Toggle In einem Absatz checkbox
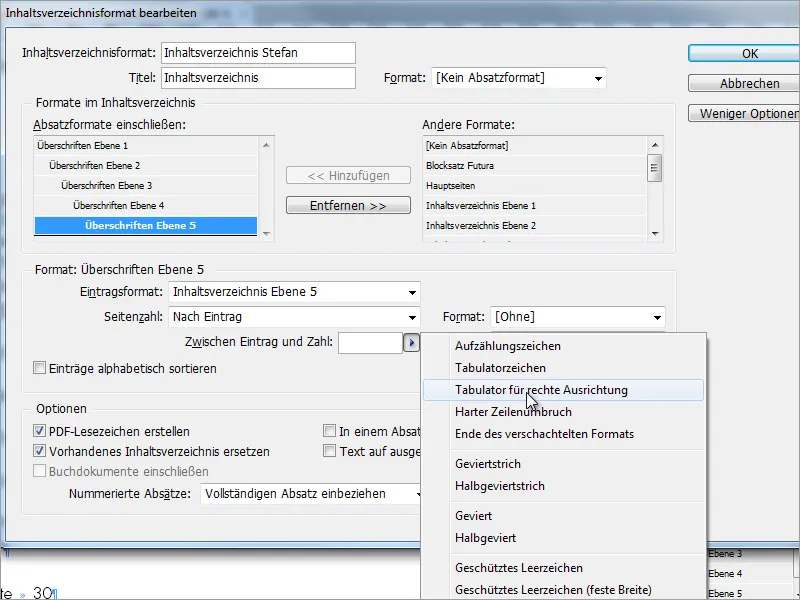Image resolution: width=800 pixels, height=600 pixels. [x=330, y=431]
